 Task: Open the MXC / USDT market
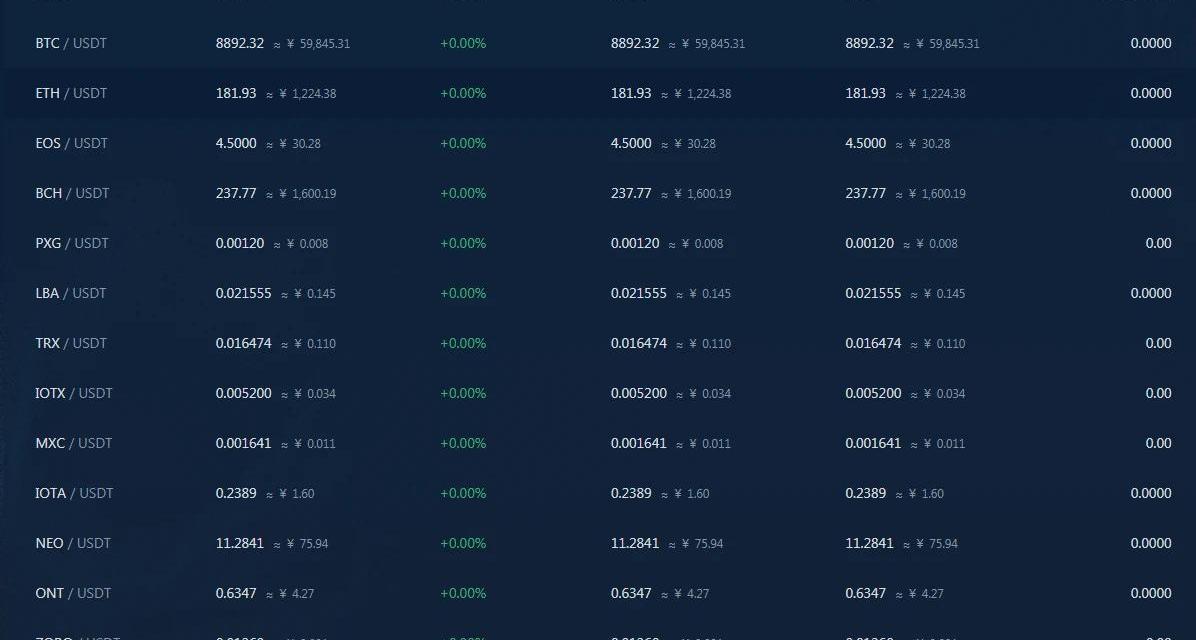point(73,443)
